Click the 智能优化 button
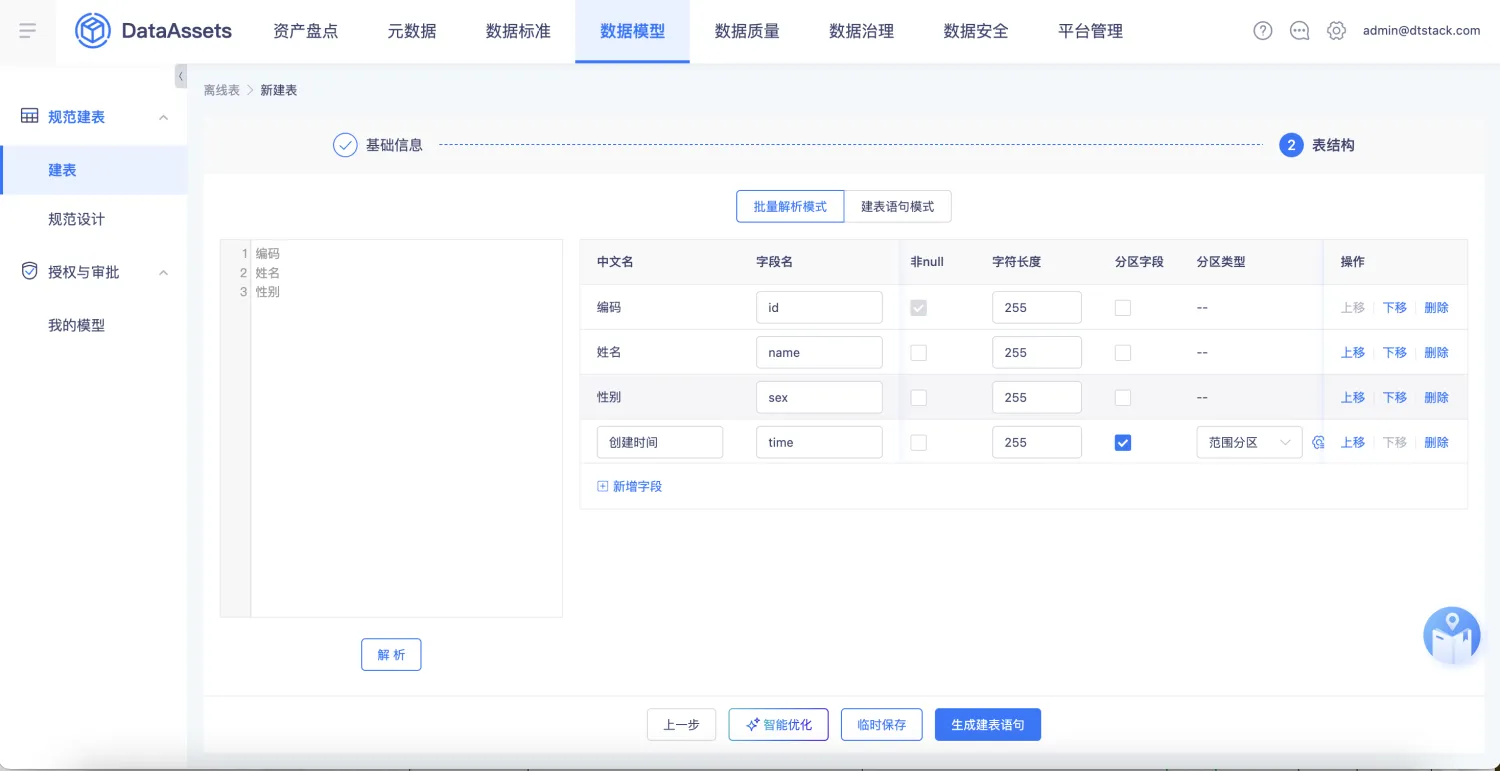Viewport: 1500px width, 771px height. [x=778, y=725]
